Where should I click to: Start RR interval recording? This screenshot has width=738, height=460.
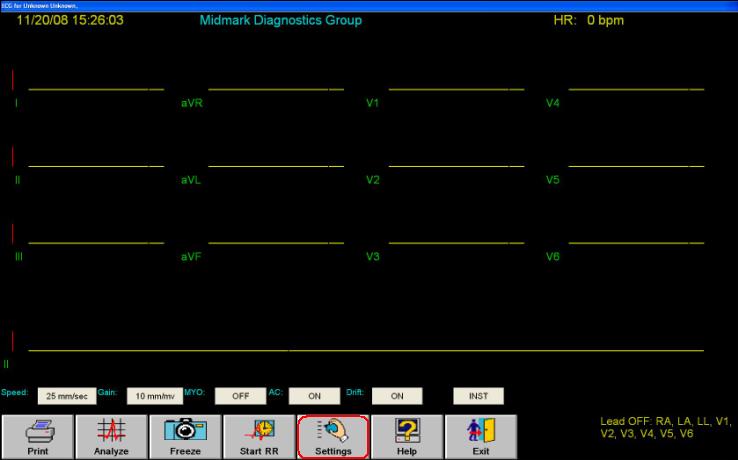click(x=259, y=437)
